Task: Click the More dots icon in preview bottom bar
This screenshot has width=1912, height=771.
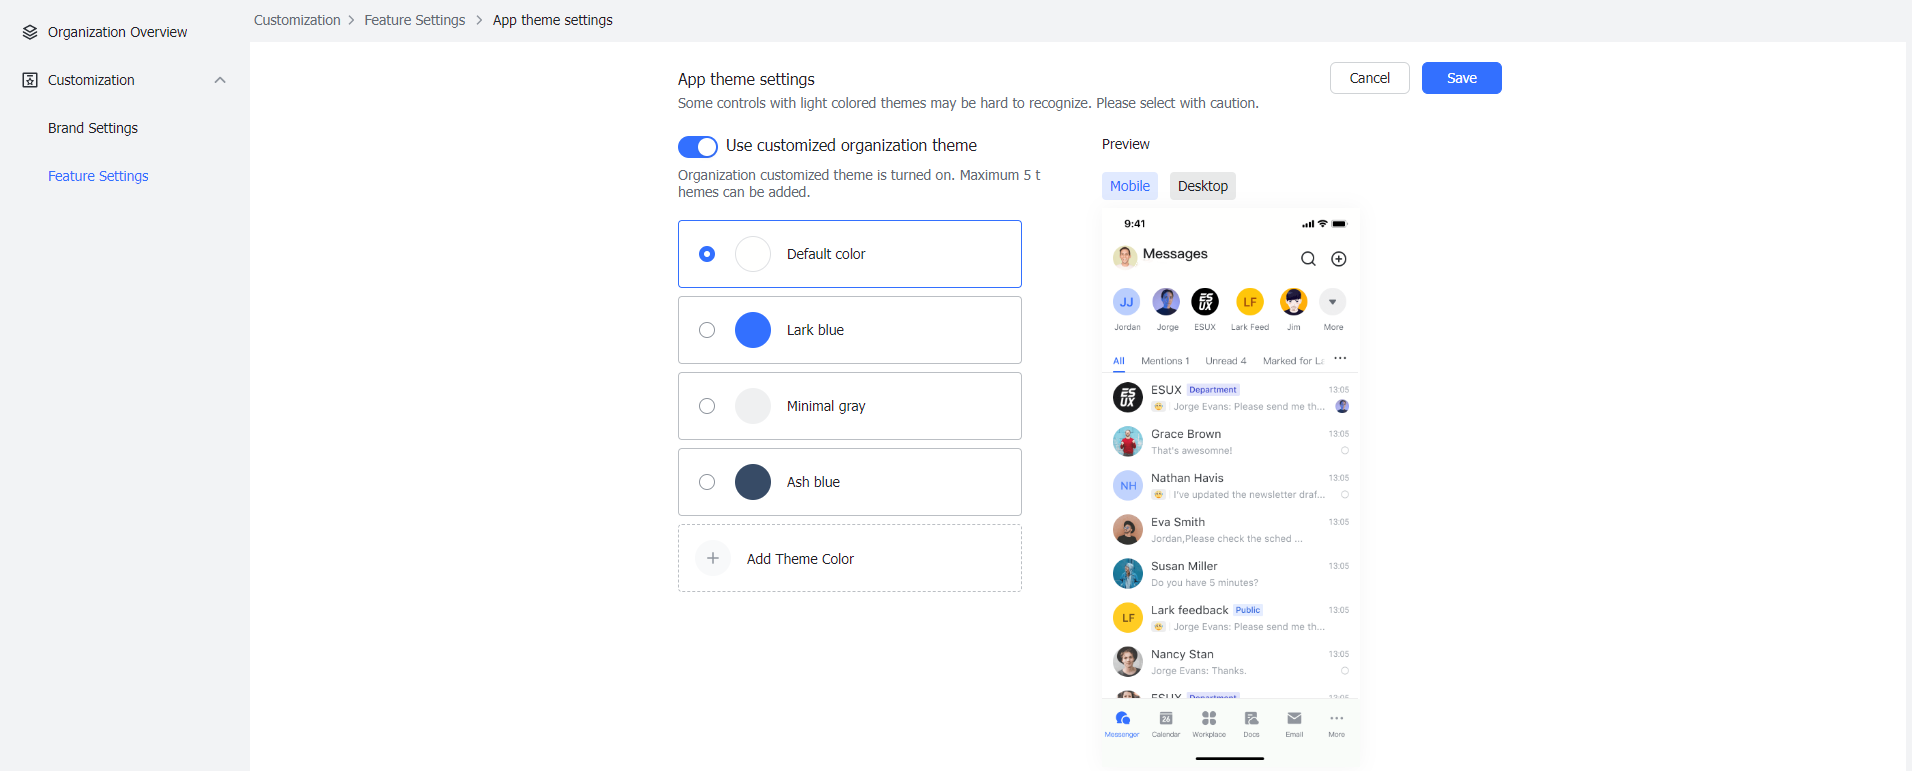Action: coord(1337,718)
